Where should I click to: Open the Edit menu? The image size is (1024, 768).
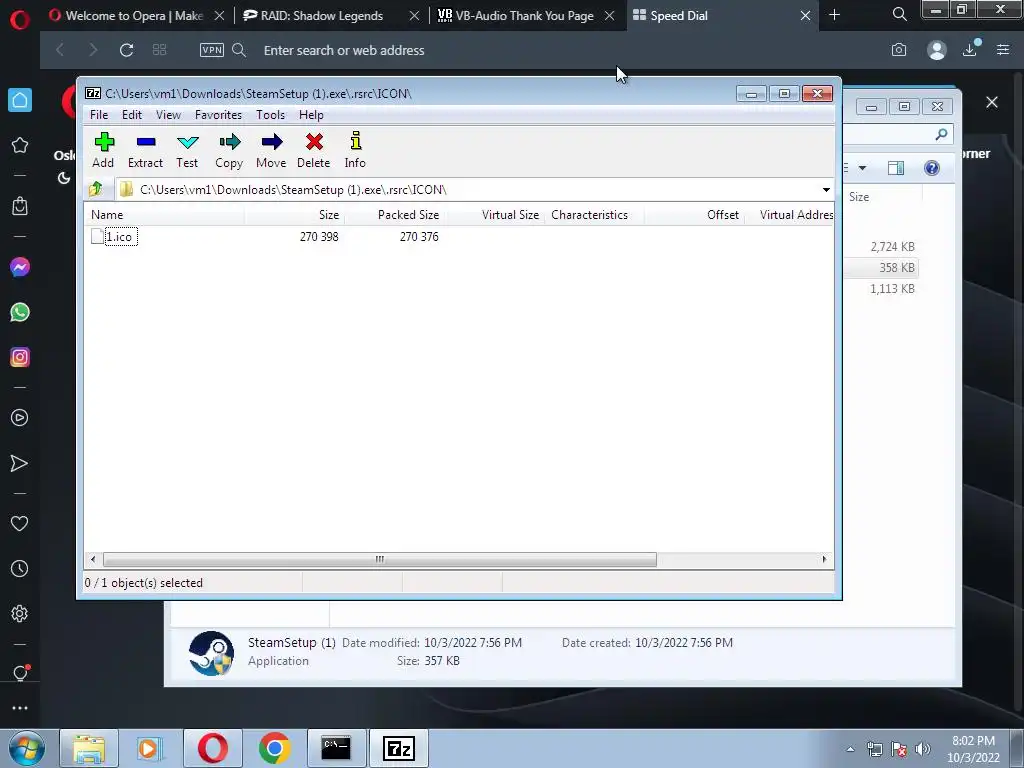click(x=132, y=115)
